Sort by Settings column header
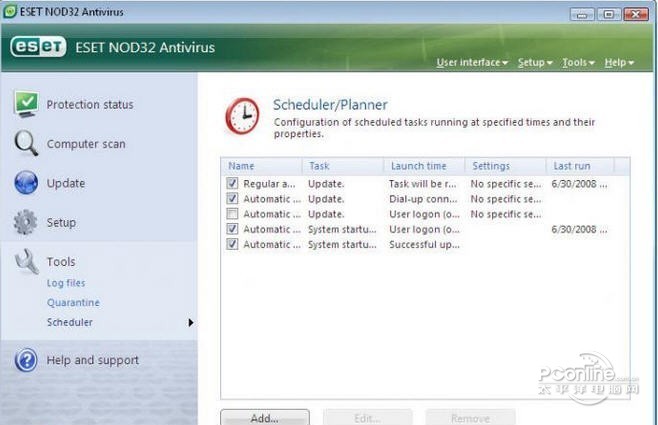Viewport: 658px width, 425px height. coord(505,166)
